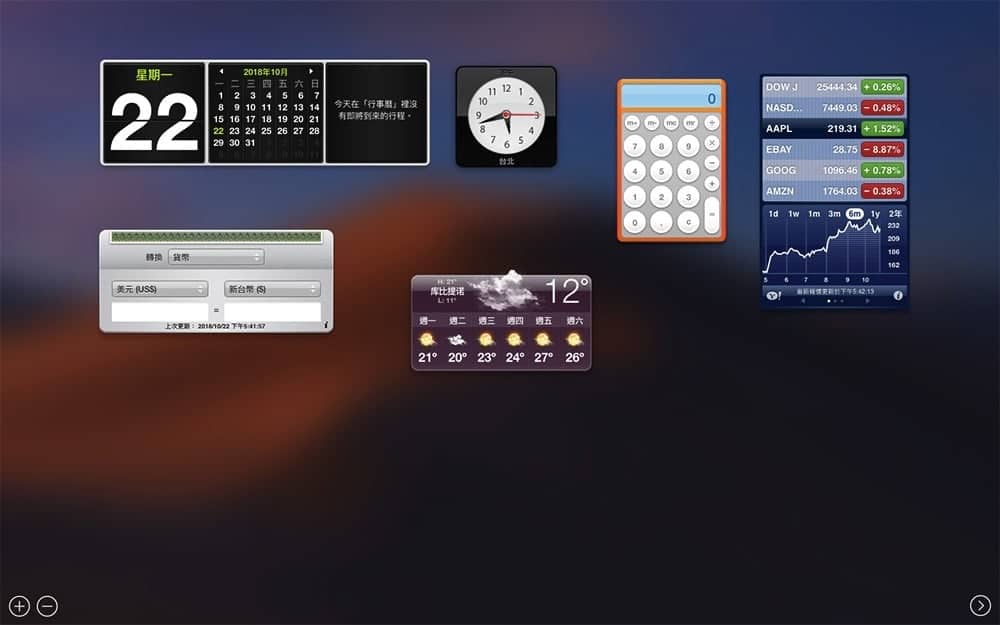Open widget removal mode with the minus button
The image size is (1000, 625).
pos(47,606)
